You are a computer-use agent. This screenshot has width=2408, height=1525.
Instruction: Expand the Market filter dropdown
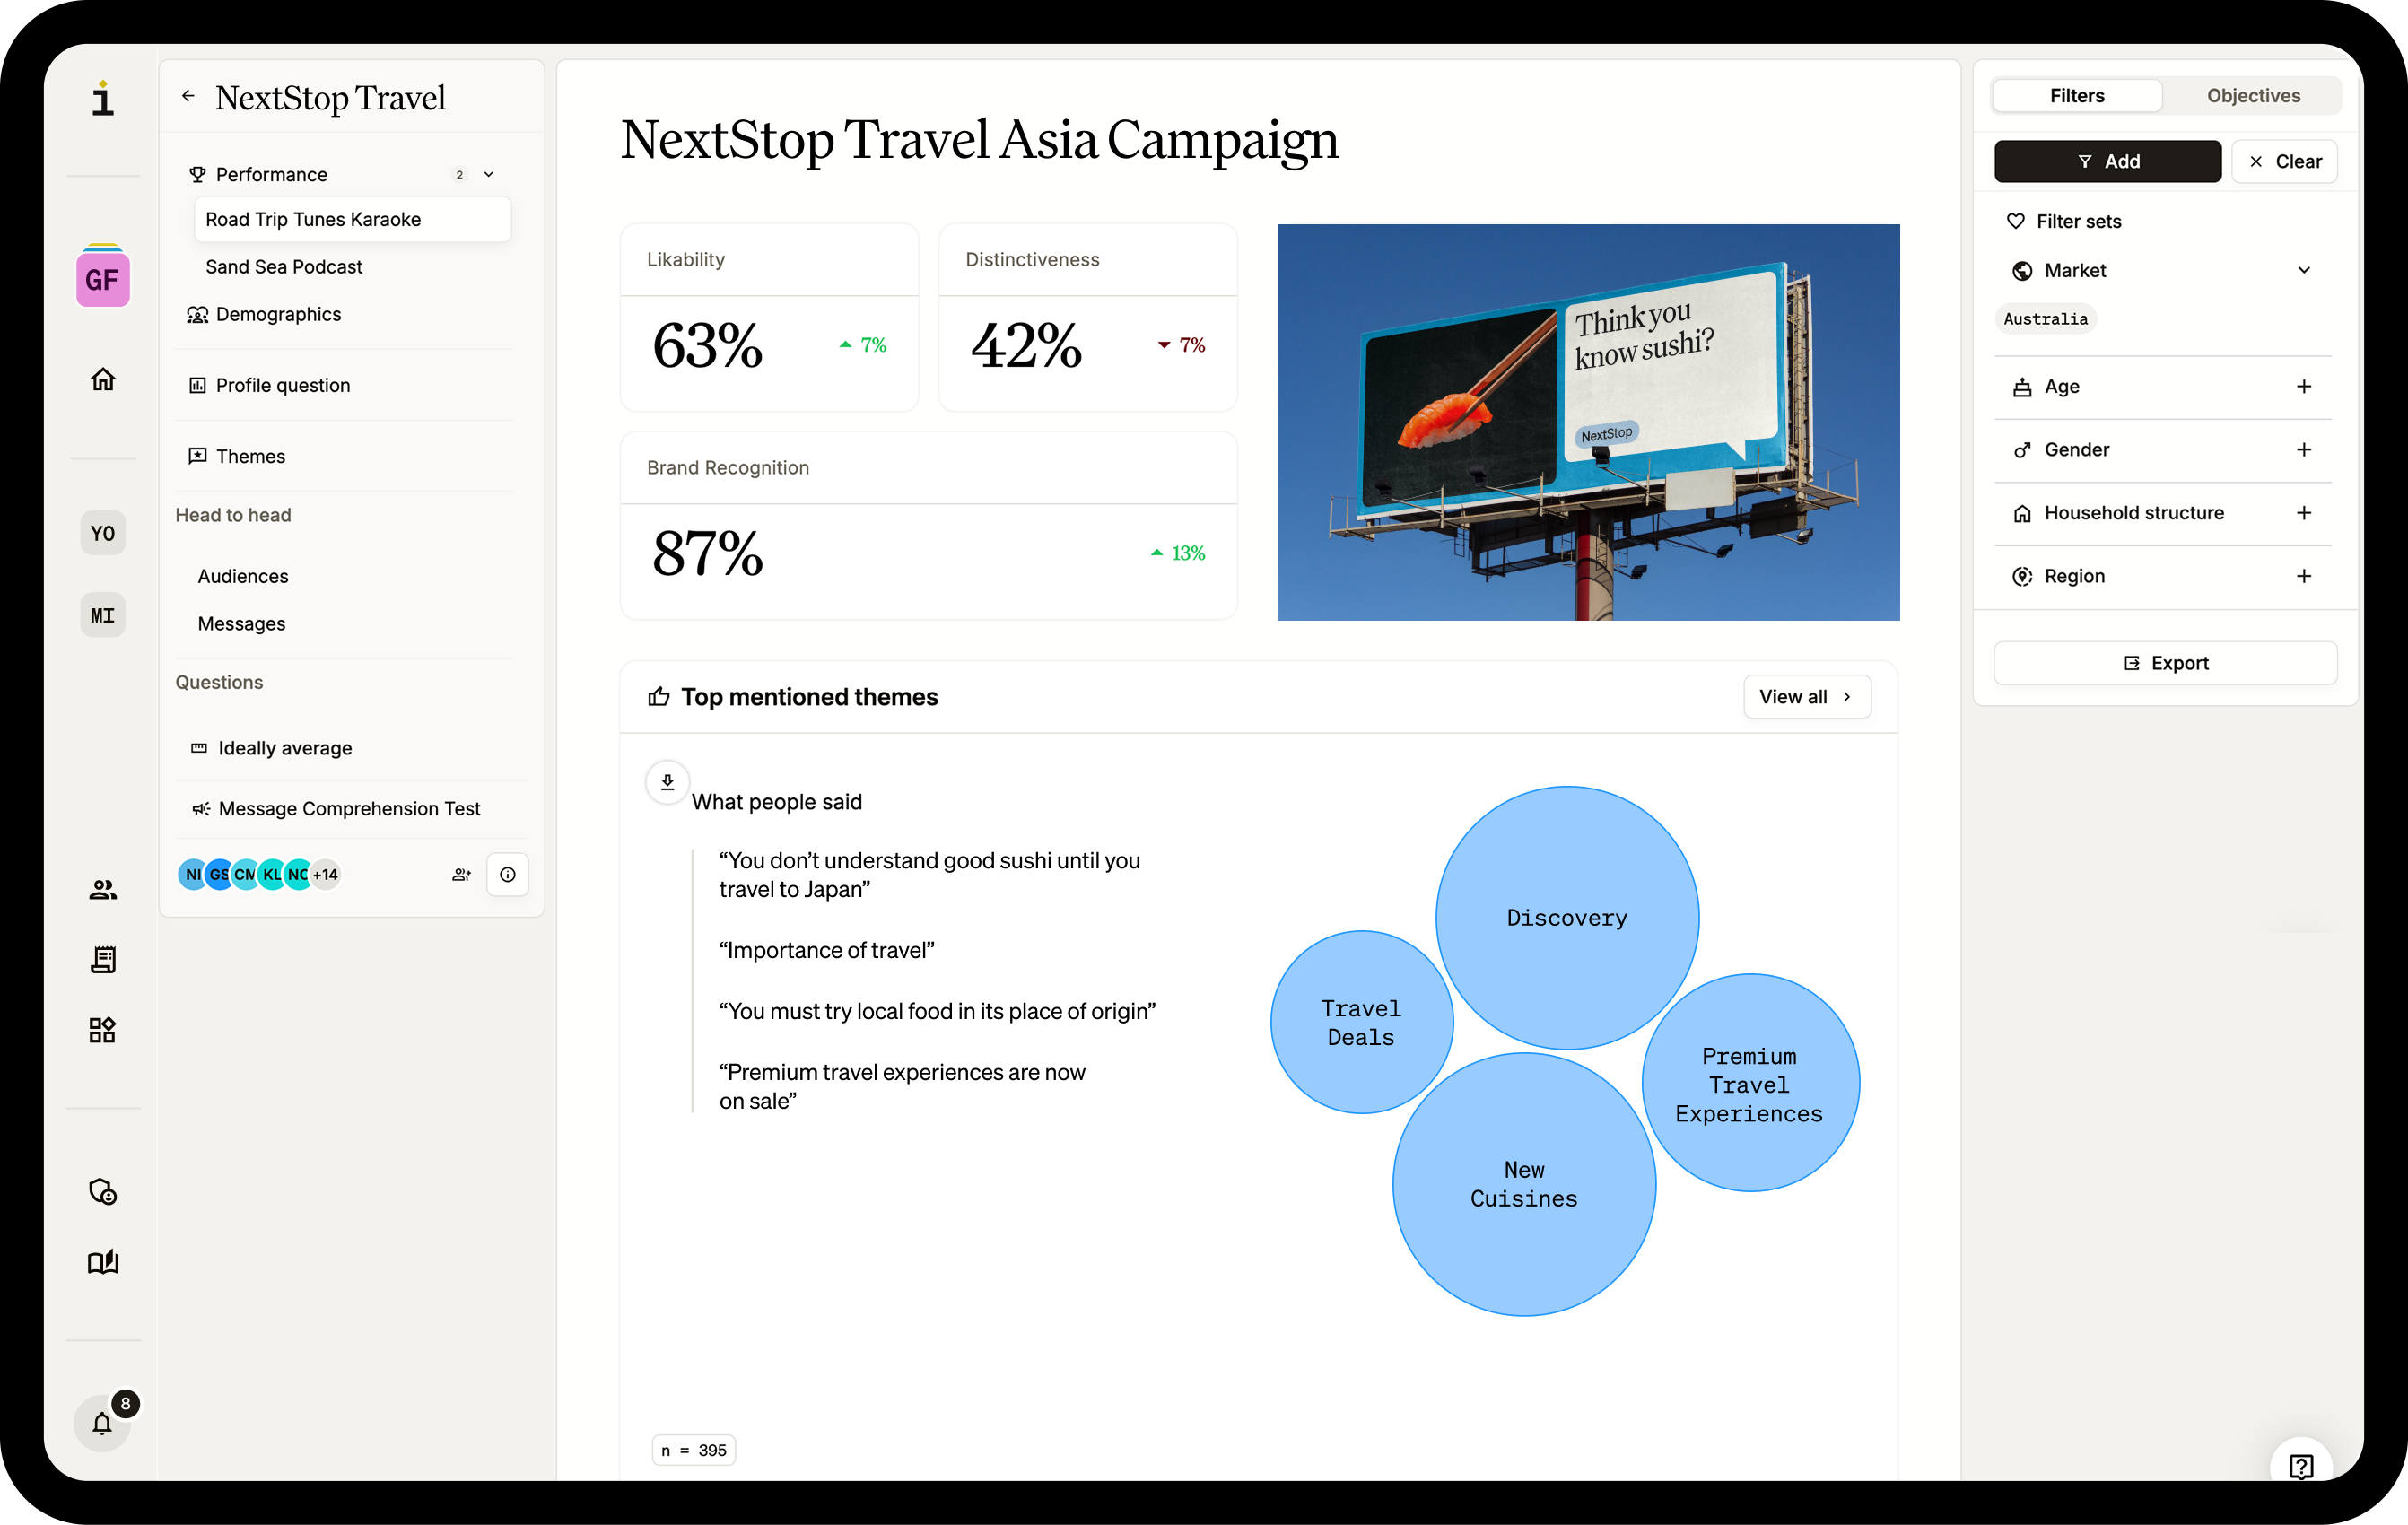coord(2303,270)
